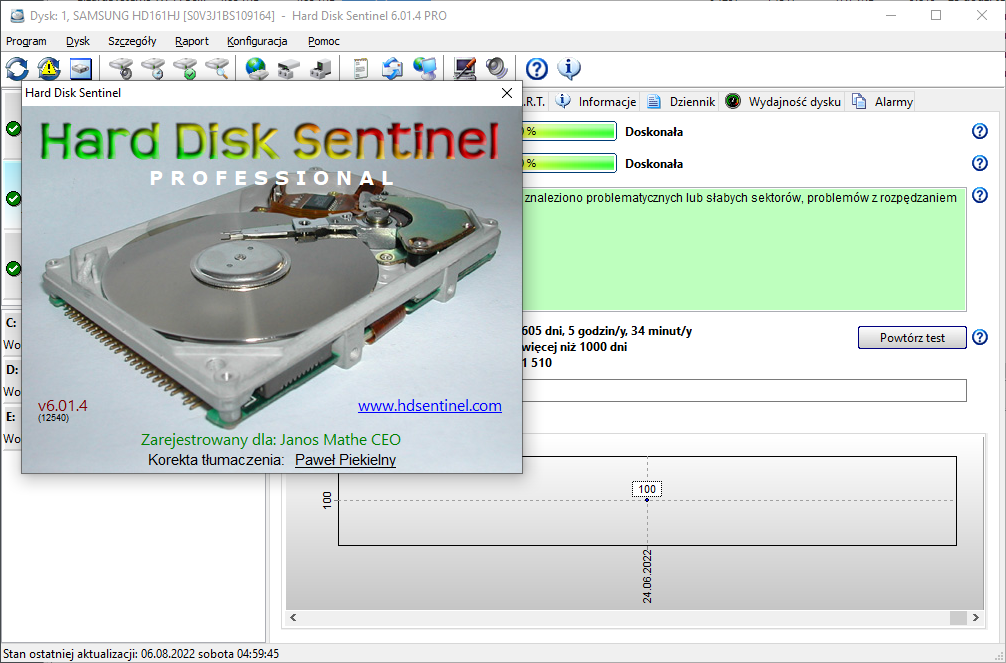This screenshot has height=663, width=1006.
Task: Click the empty comment field below 1 510
Action: click(x=744, y=390)
